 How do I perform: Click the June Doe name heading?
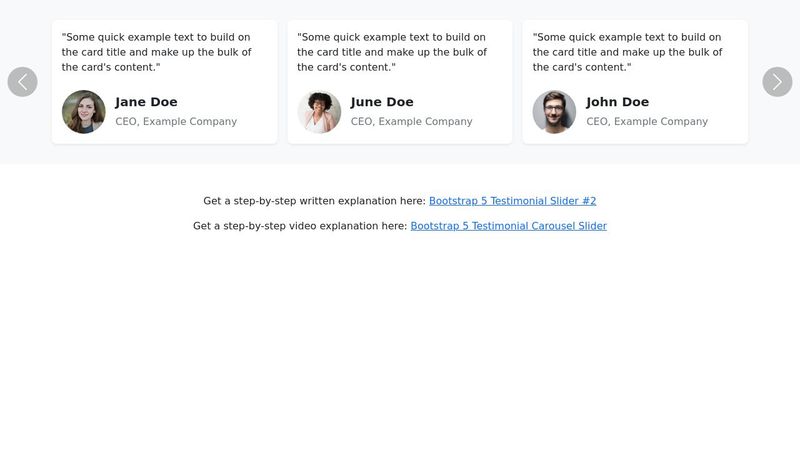pyautogui.click(x=382, y=102)
